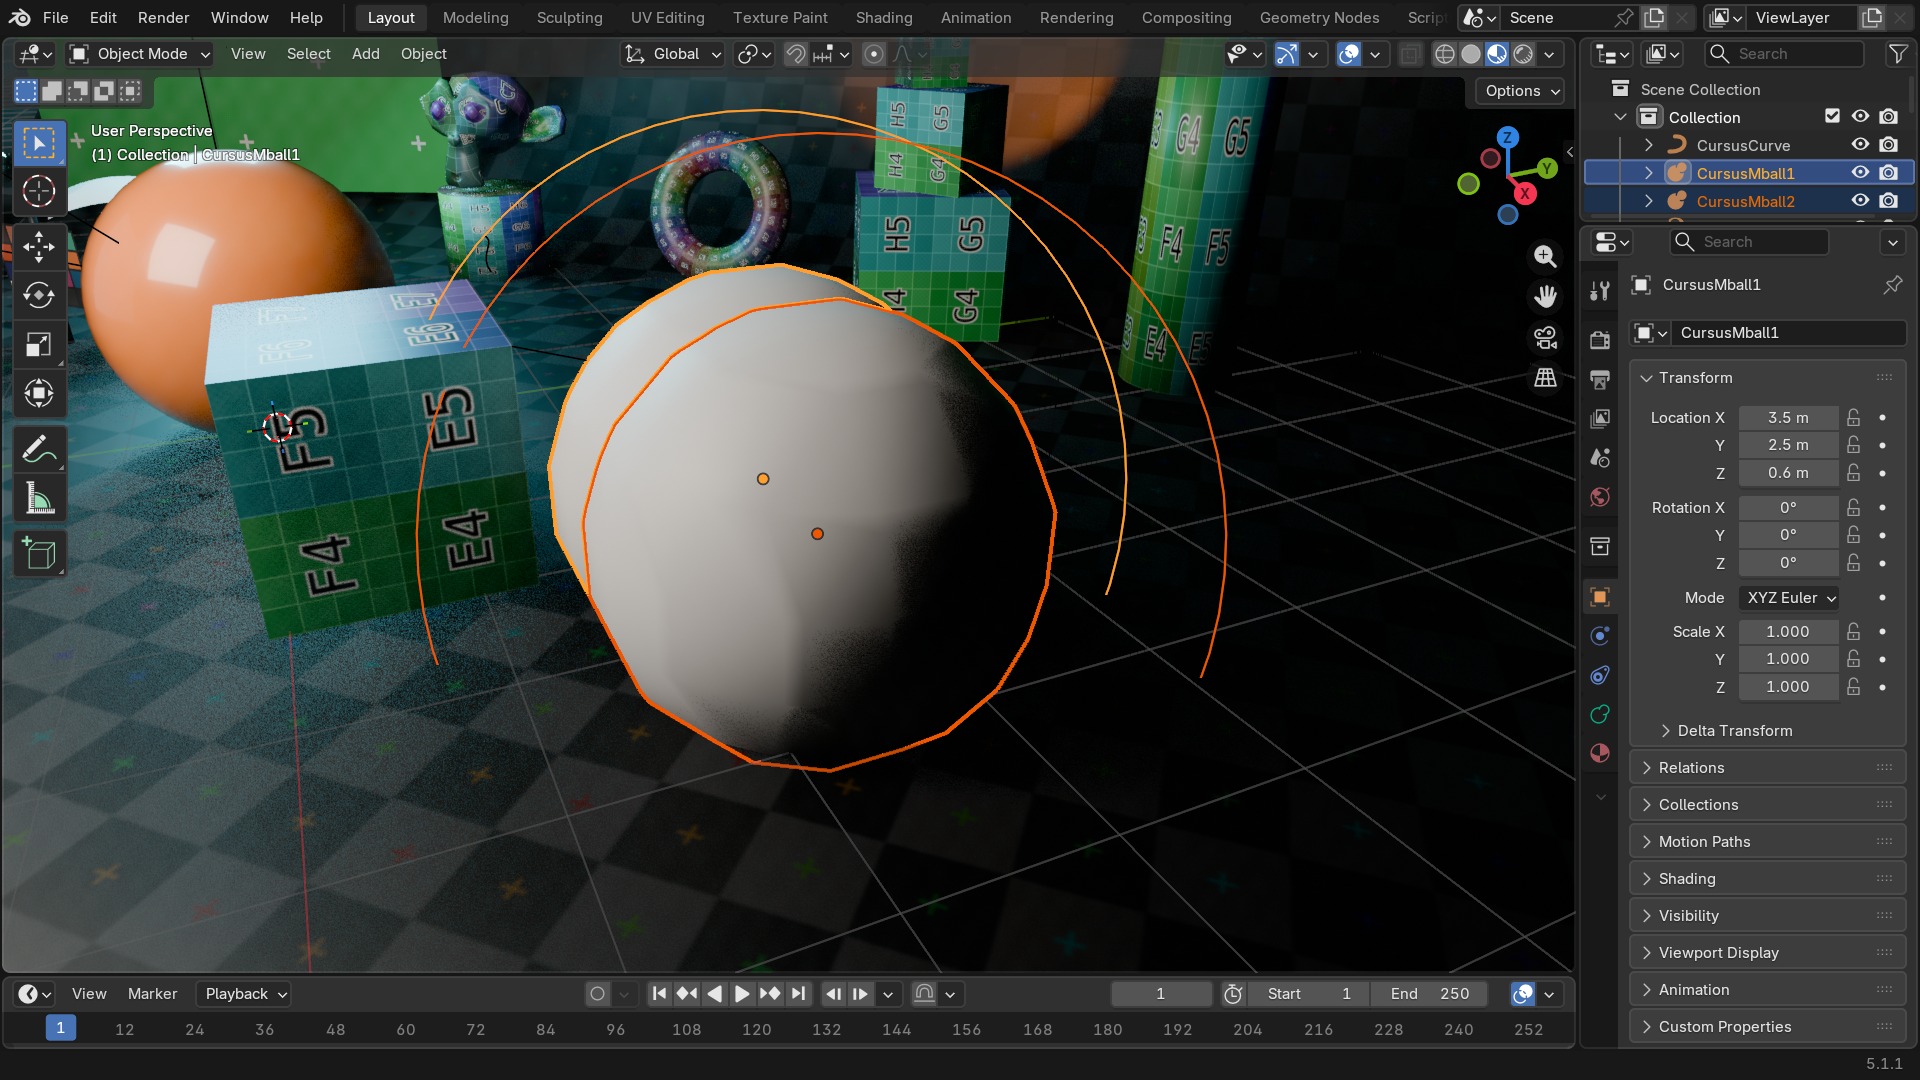This screenshot has width=1920, height=1080.
Task: Open the Render menu
Action: click(x=163, y=18)
